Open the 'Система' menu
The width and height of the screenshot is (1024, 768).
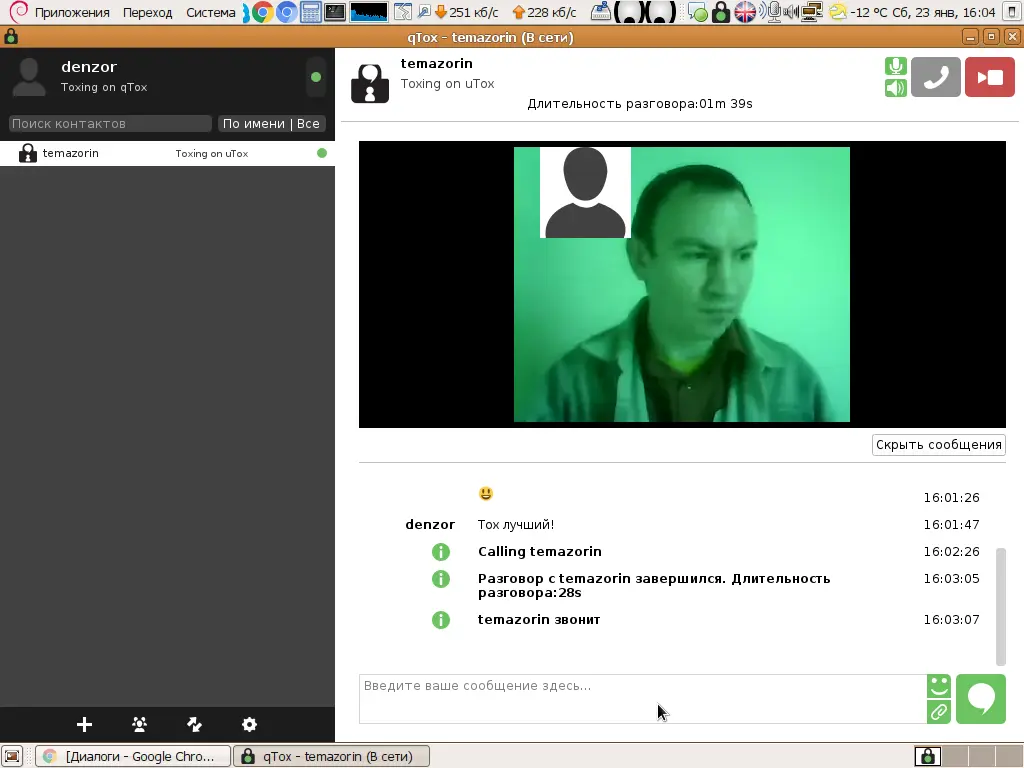pos(210,12)
